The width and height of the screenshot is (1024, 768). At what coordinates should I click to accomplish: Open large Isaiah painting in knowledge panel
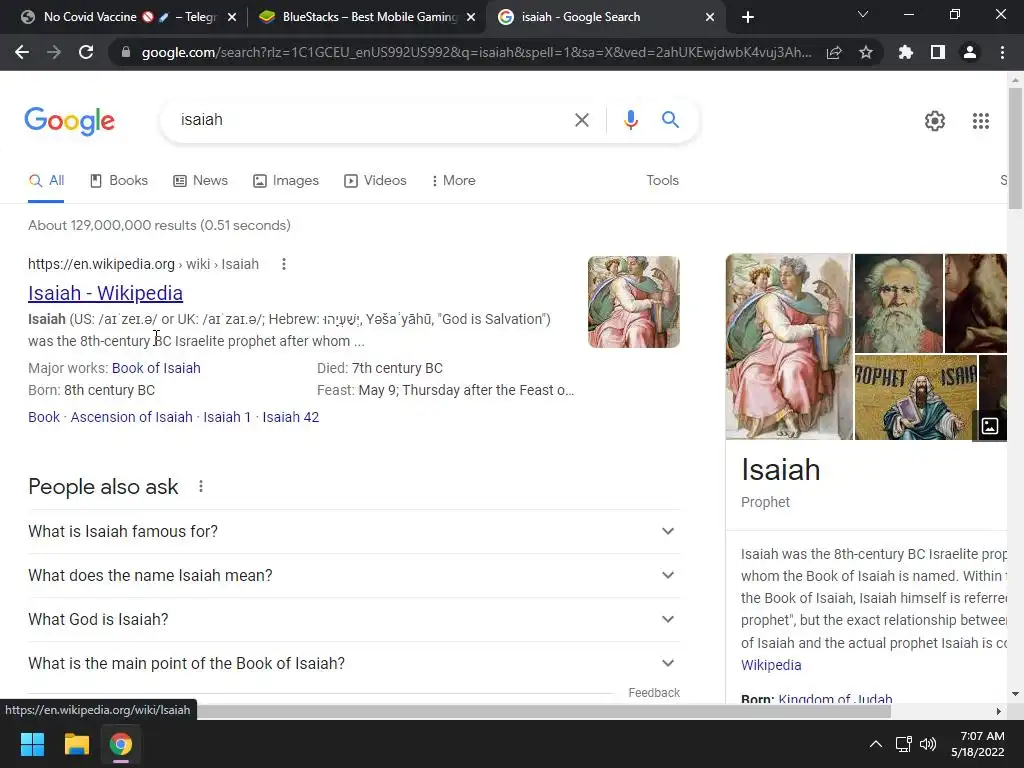click(x=789, y=347)
